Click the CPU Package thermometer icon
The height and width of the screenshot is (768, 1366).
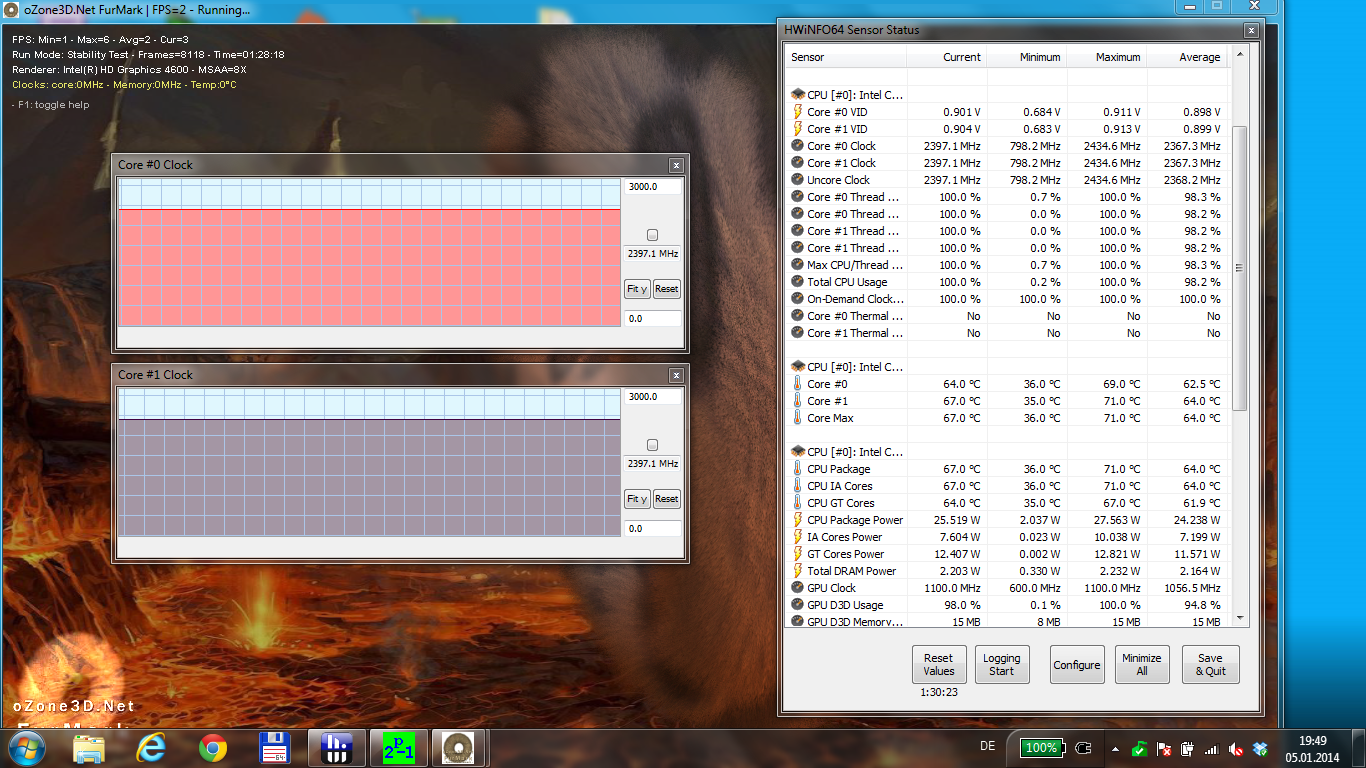797,469
